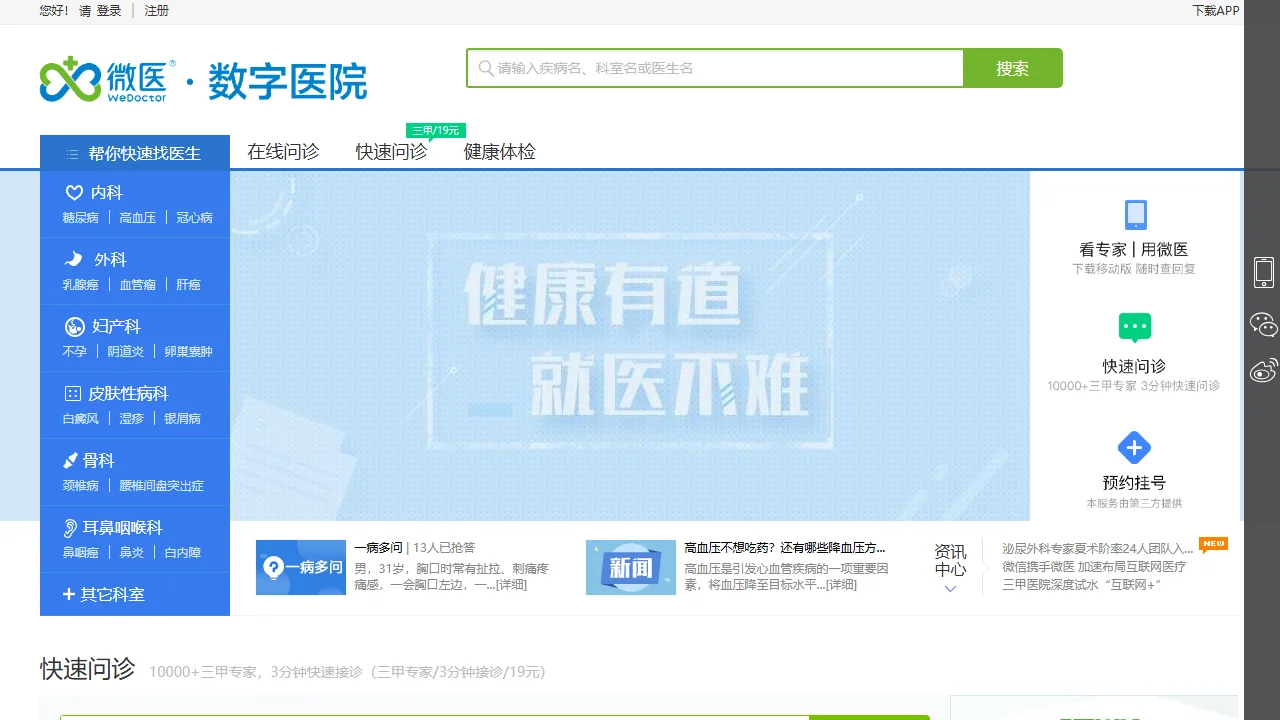Click the hamburger icon beside 帮你快速找医生

pyautogui.click(x=71, y=153)
